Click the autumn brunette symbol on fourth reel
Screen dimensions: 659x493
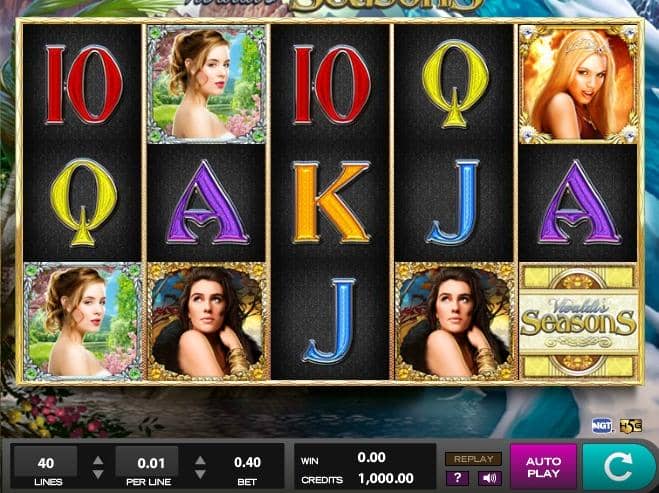pyautogui.click(x=454, y=322)
